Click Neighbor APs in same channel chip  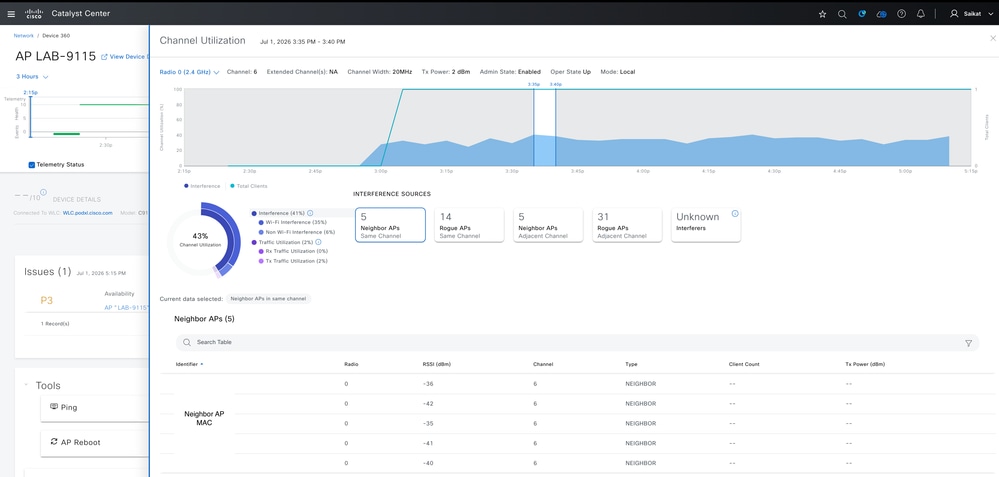click(x=268, y=299)
